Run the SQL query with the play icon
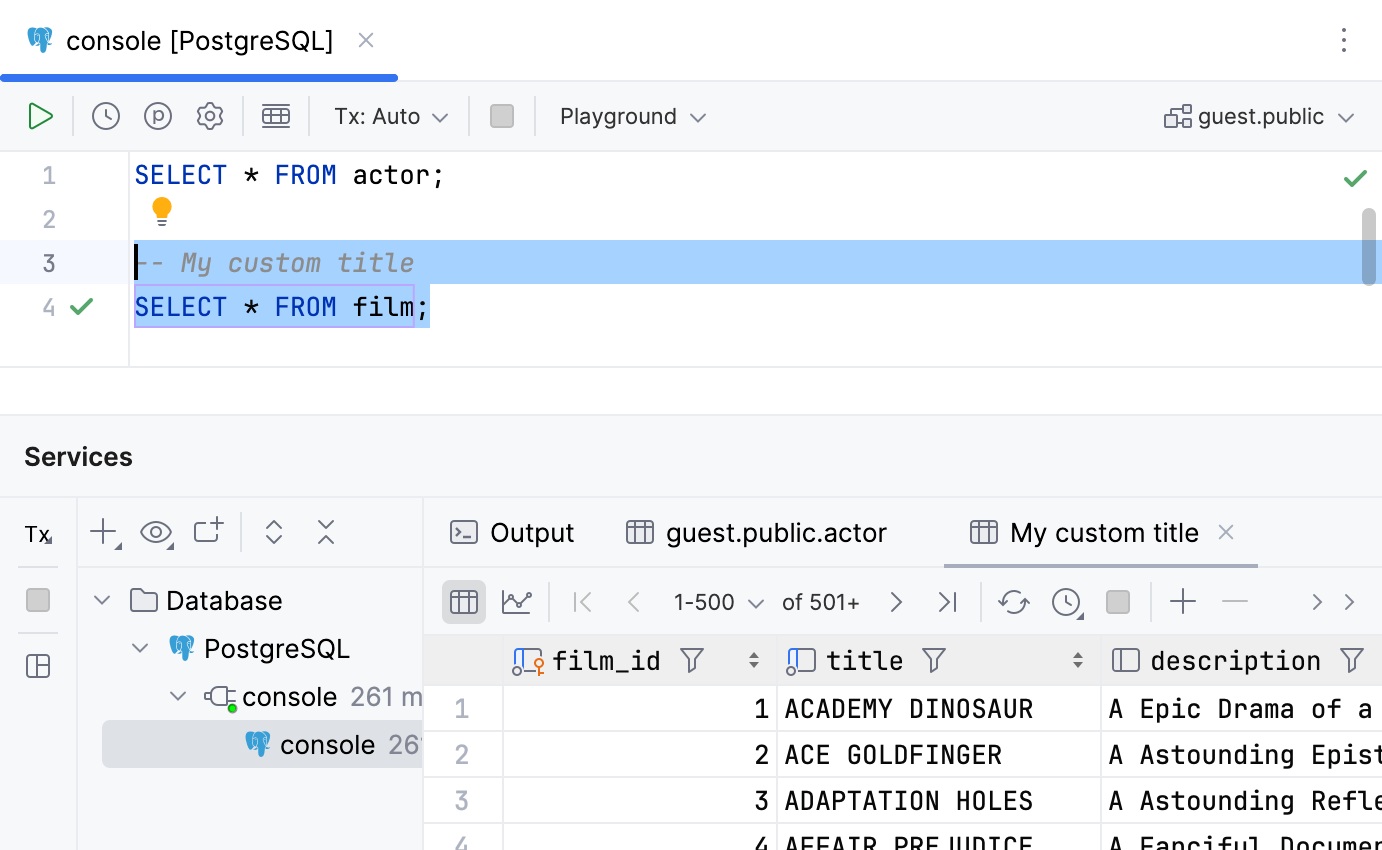This screenshot has width=1382, height=850. coord(41,116)
